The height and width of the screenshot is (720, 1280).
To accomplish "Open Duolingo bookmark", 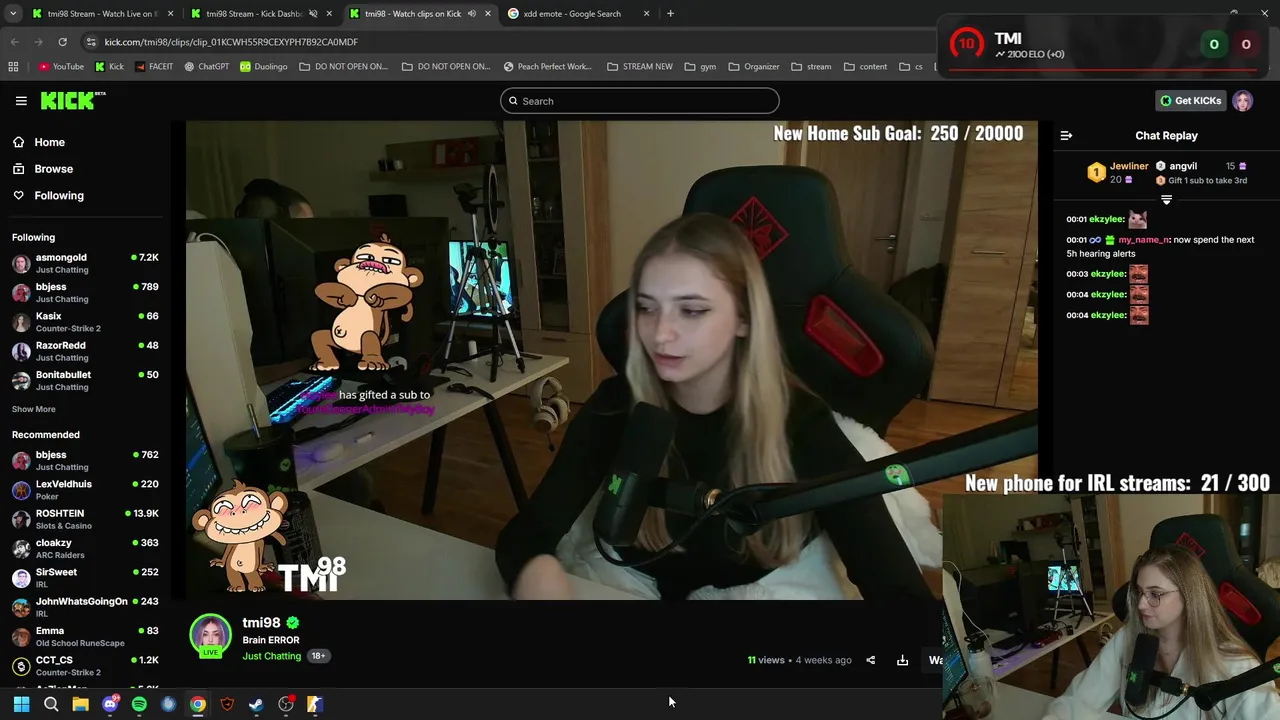I will pyautogui.click(x=263, y=67).
